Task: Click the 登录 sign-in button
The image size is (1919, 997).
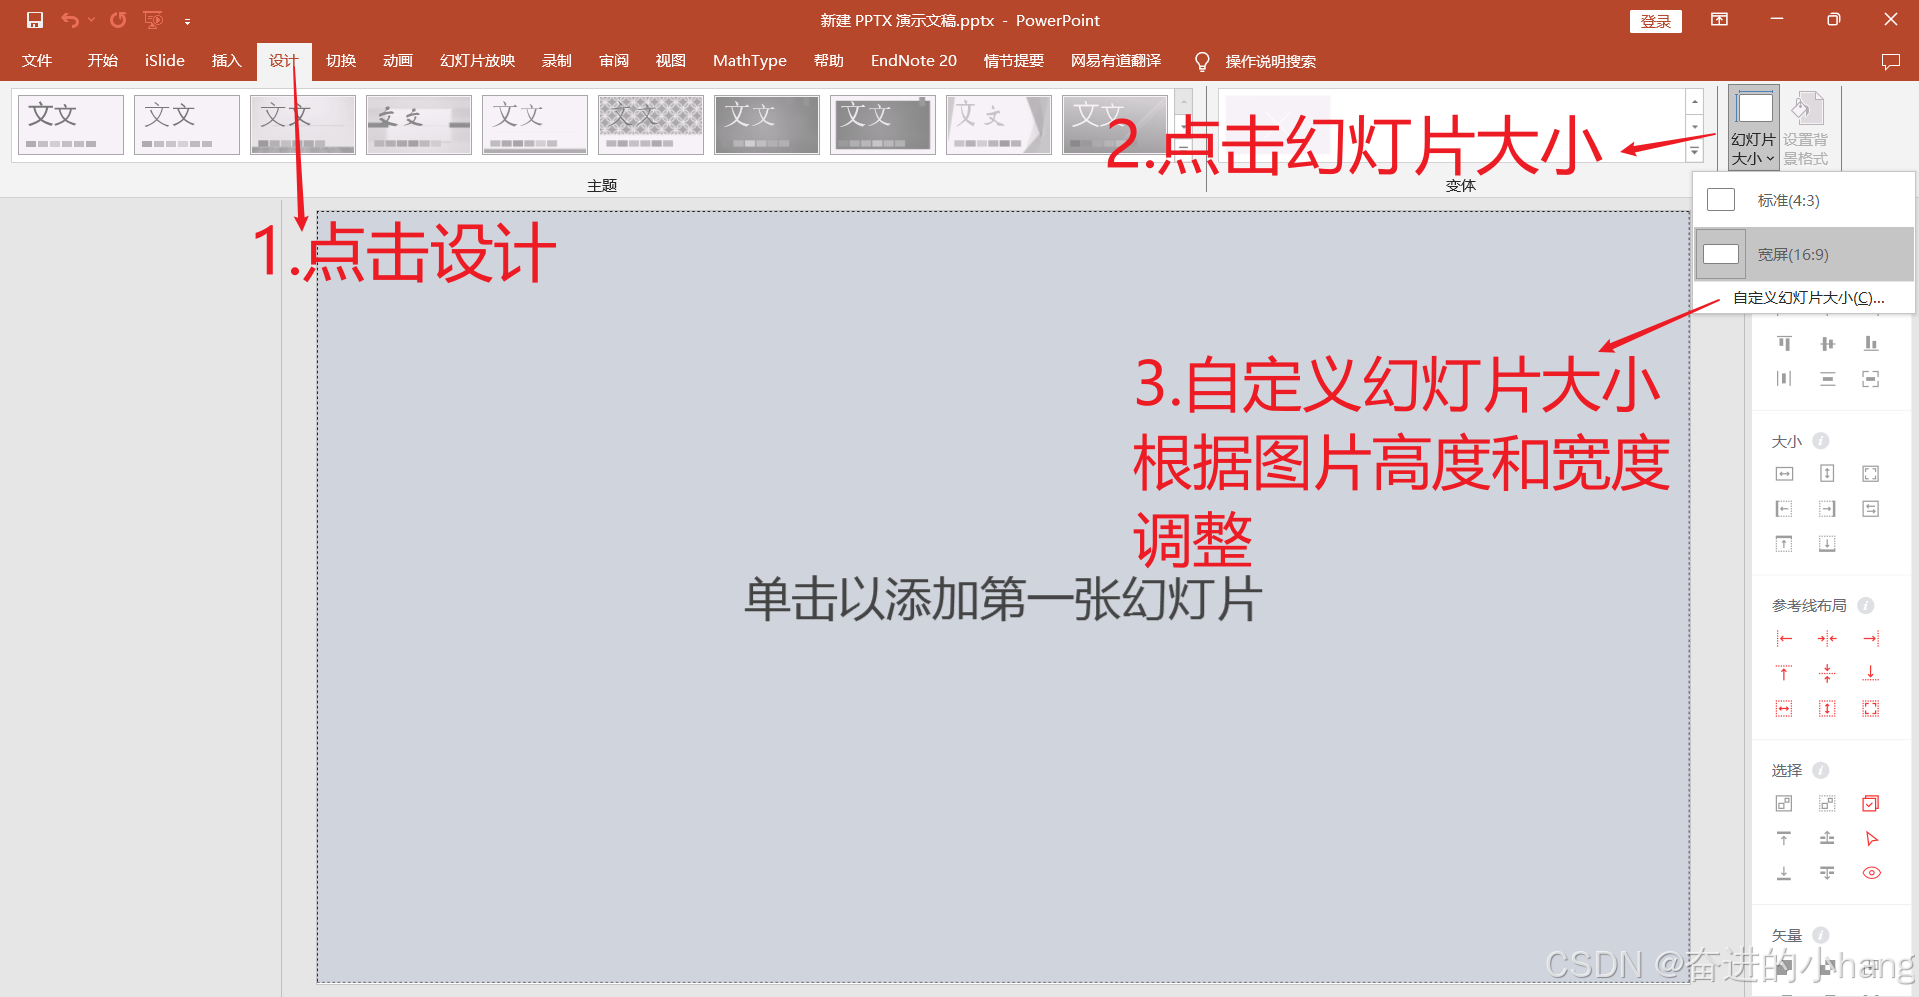Action: click(x=1655, y=21)
